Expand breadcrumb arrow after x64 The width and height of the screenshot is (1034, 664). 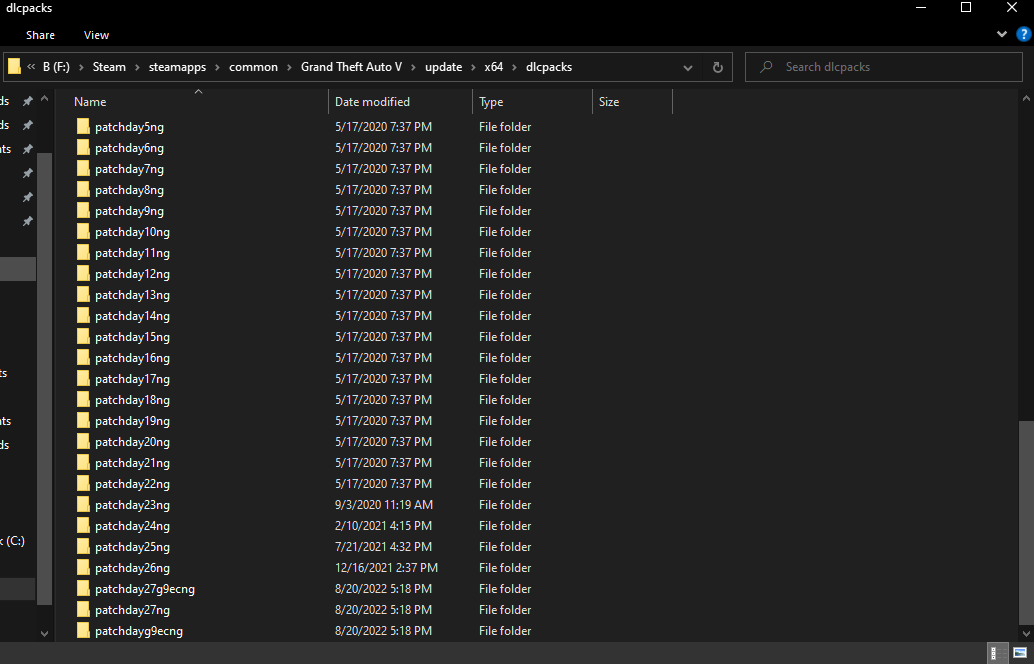click(514, 67)
